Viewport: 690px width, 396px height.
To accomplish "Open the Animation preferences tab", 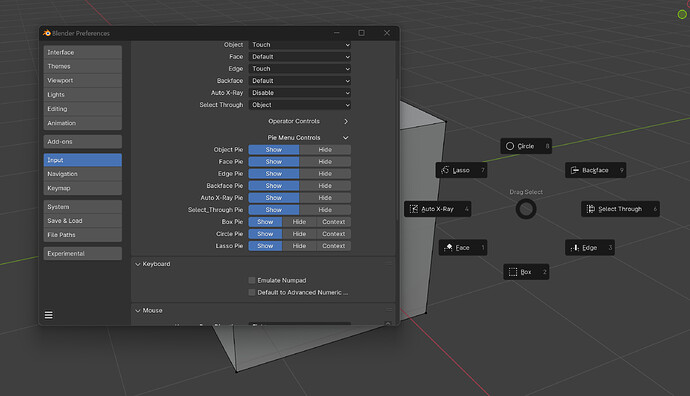I will pos(83,123).
